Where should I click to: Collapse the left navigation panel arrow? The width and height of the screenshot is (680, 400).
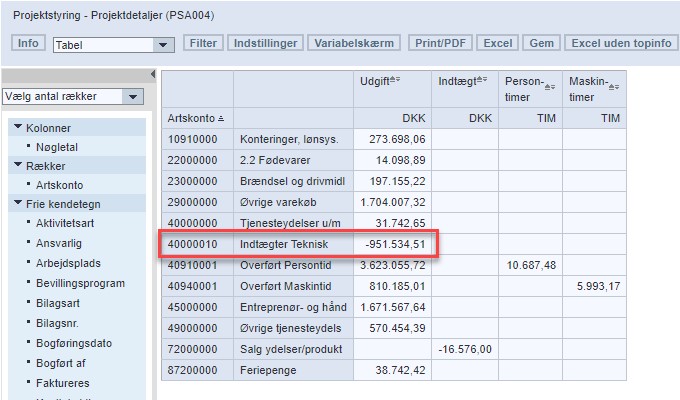(153, 74)
